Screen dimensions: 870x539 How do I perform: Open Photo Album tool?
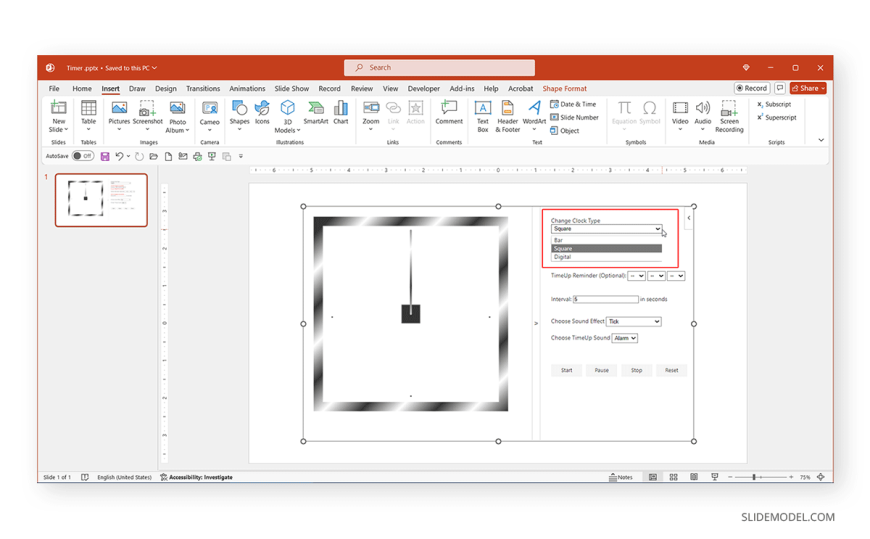pyautogui.click(x=178, y=117)
